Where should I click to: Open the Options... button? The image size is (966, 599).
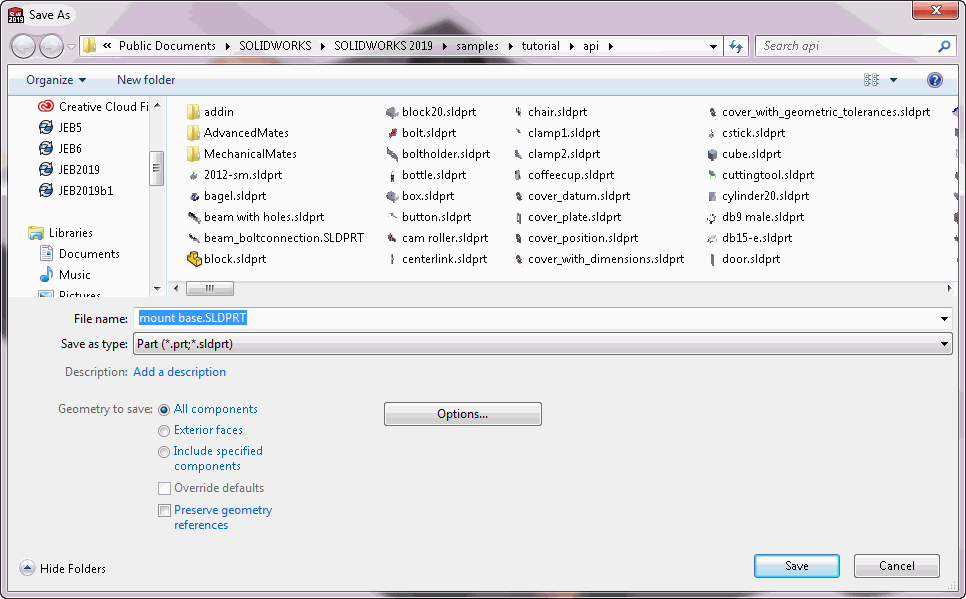coord(463,414)
